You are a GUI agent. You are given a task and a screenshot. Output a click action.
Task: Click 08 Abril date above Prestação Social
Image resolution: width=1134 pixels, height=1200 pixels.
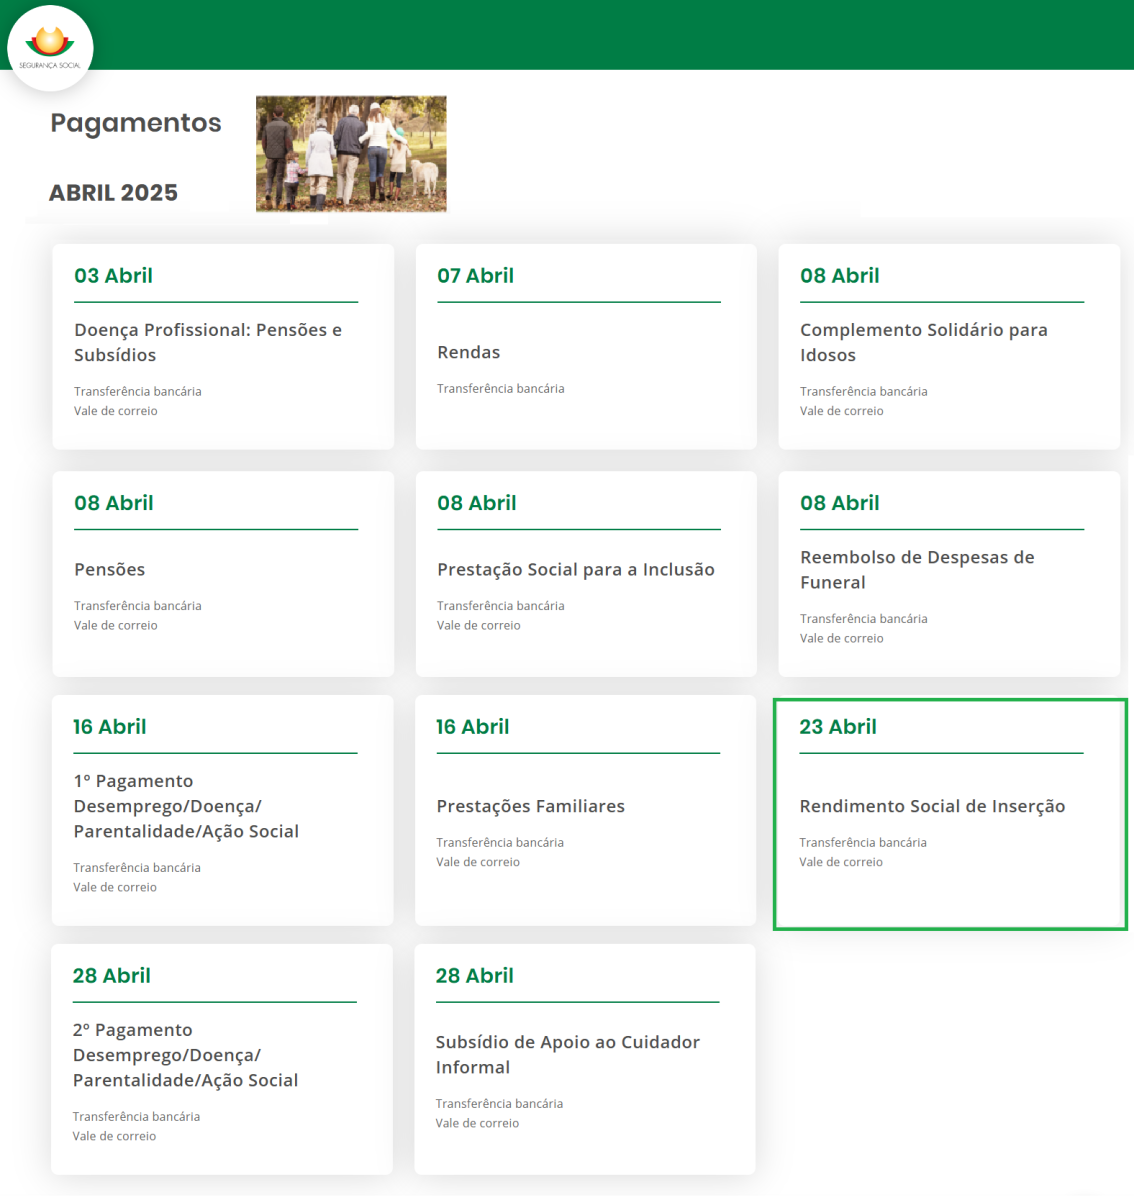(x=476, y=503)
